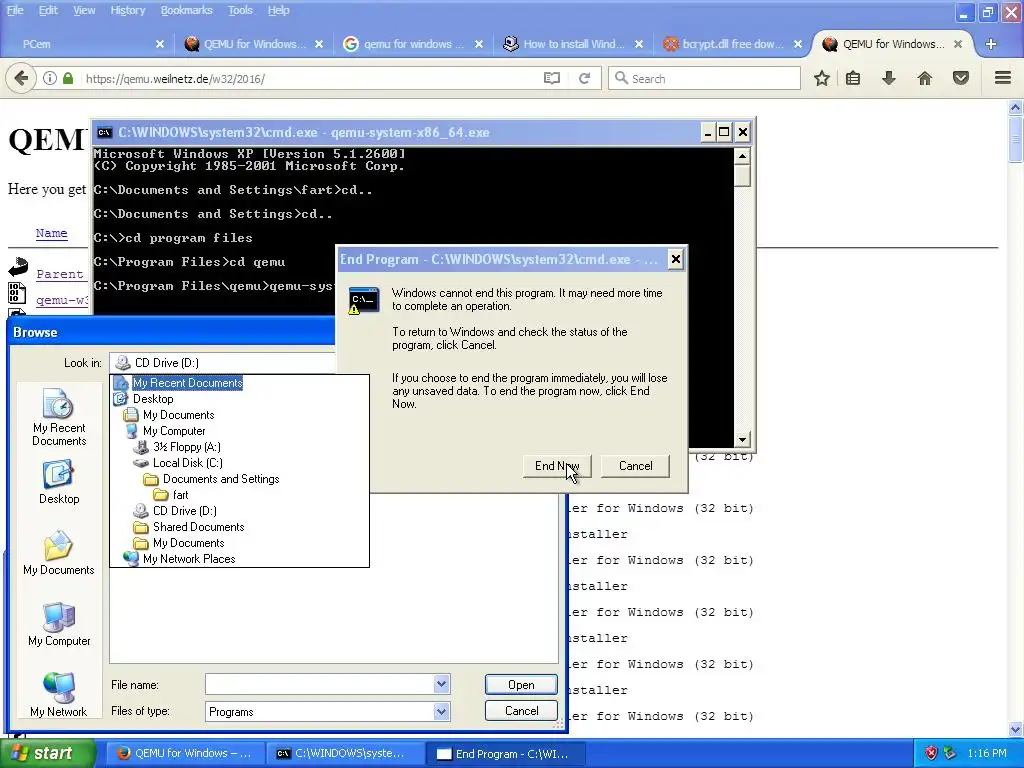Switch to cmd taskbar button
1024x768 pixels.
pos(345,753)
